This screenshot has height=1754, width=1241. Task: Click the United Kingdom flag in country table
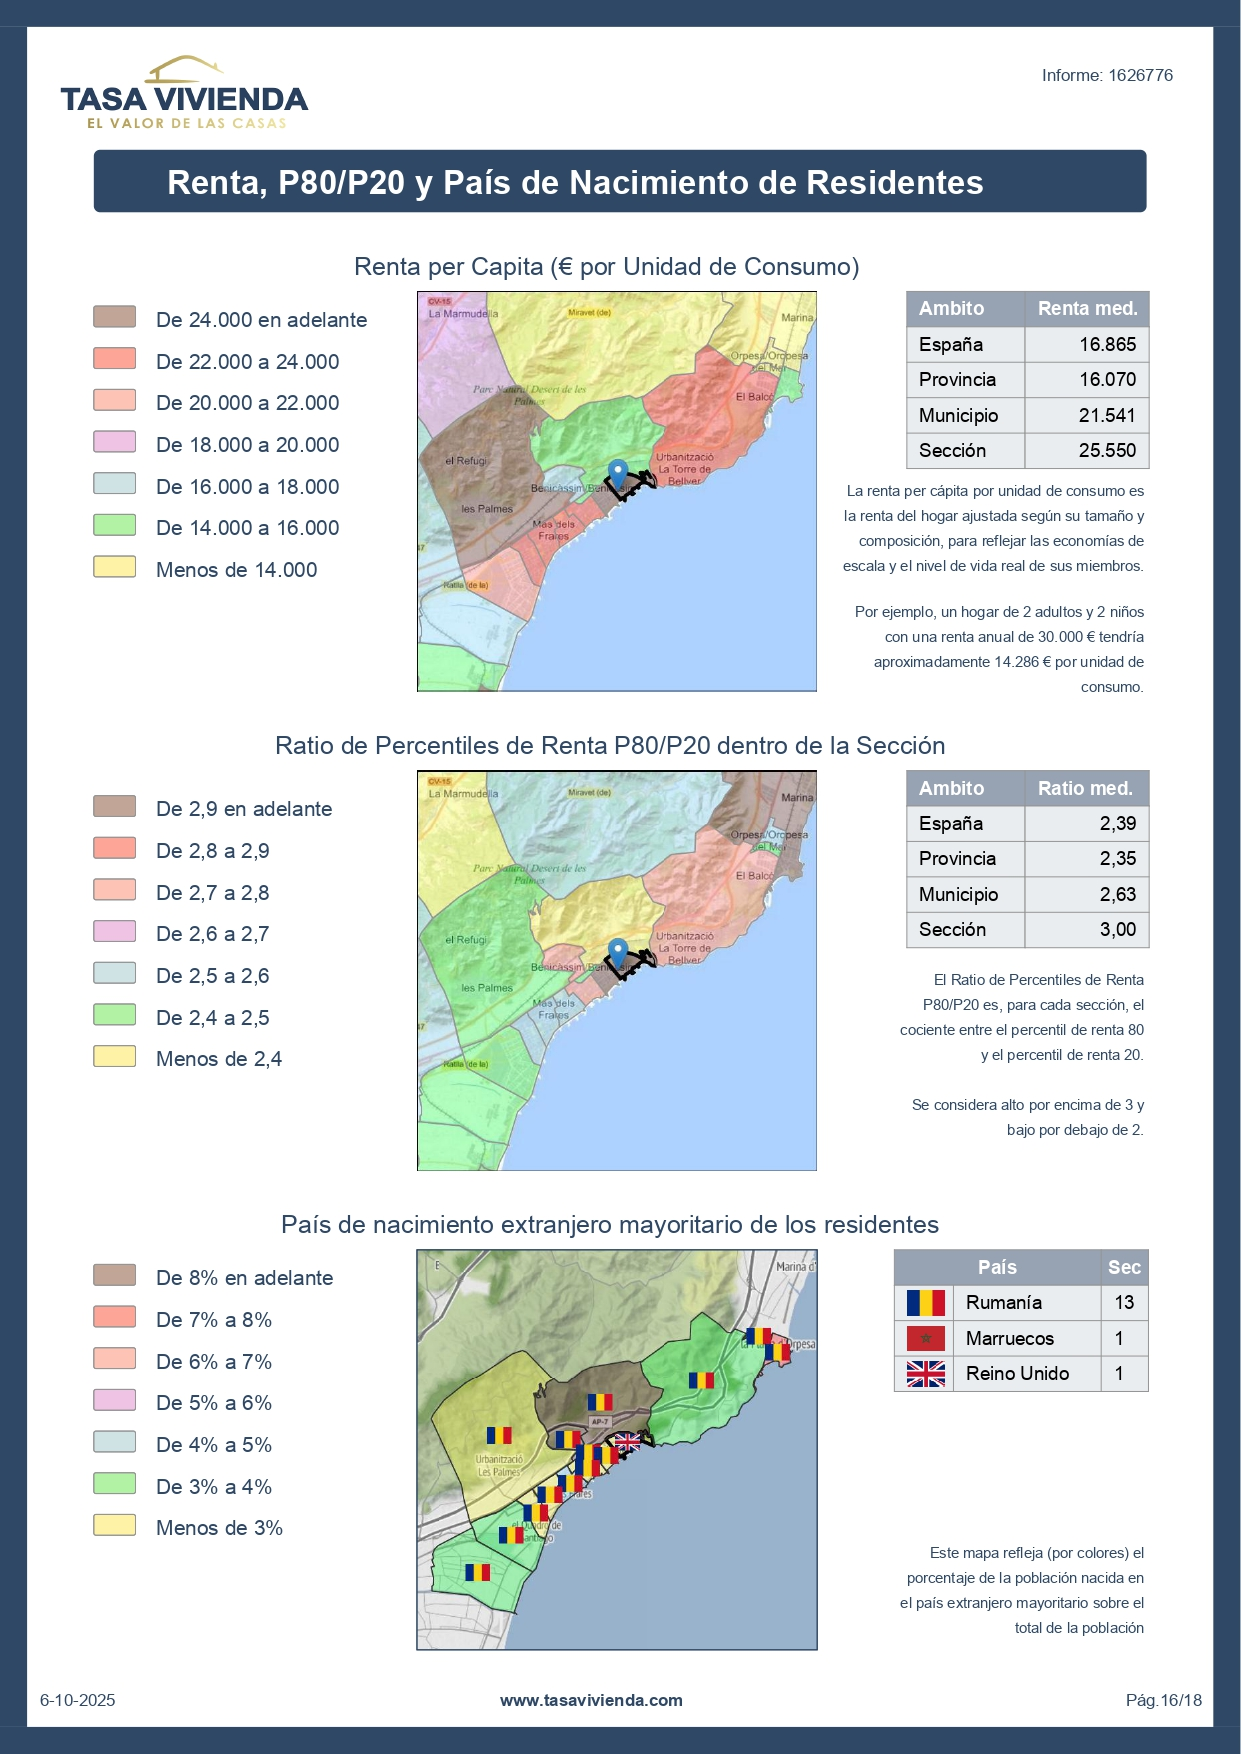(x=925, y=1374)
